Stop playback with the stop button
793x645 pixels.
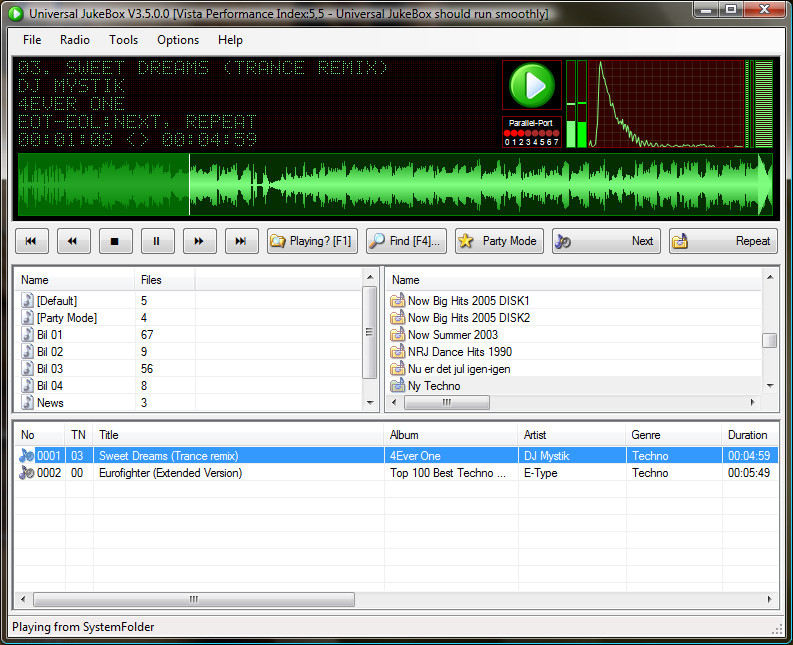click(116, 241)
